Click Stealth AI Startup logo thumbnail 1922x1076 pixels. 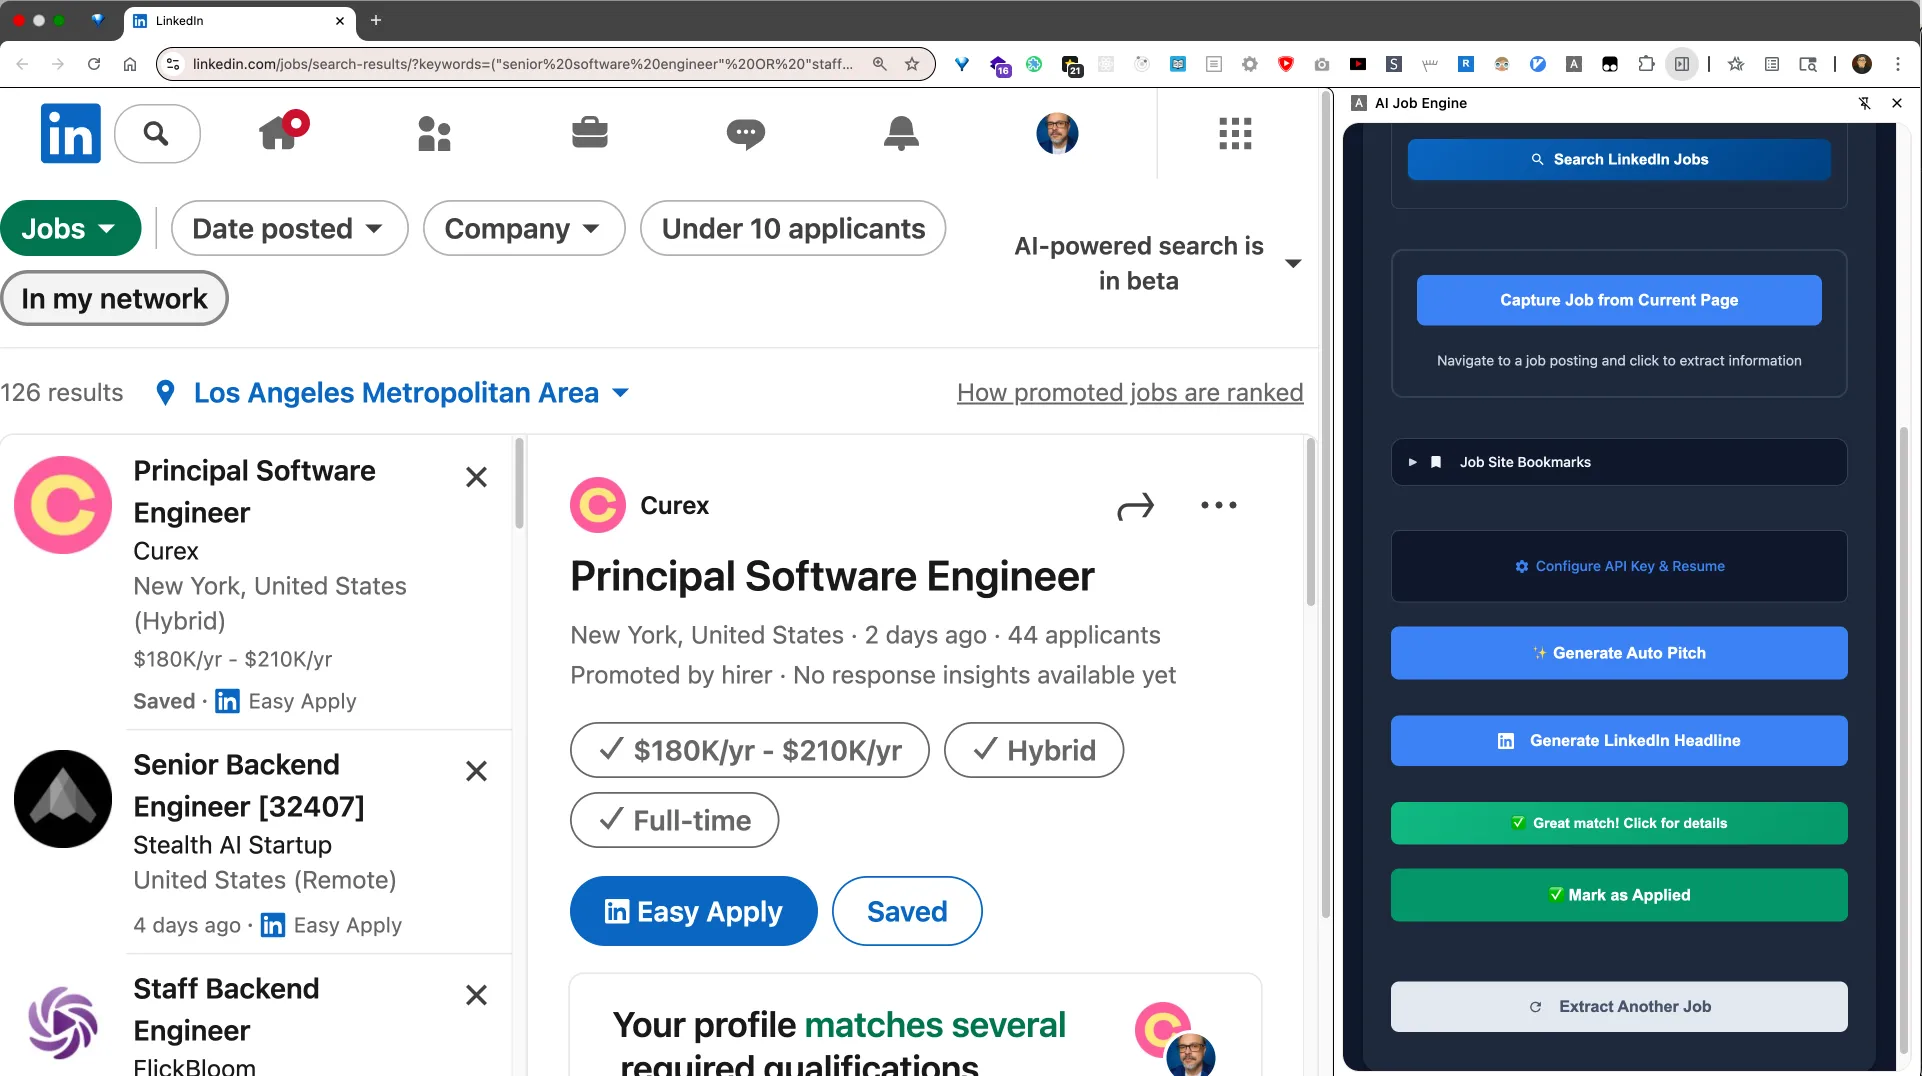point(63,799)
